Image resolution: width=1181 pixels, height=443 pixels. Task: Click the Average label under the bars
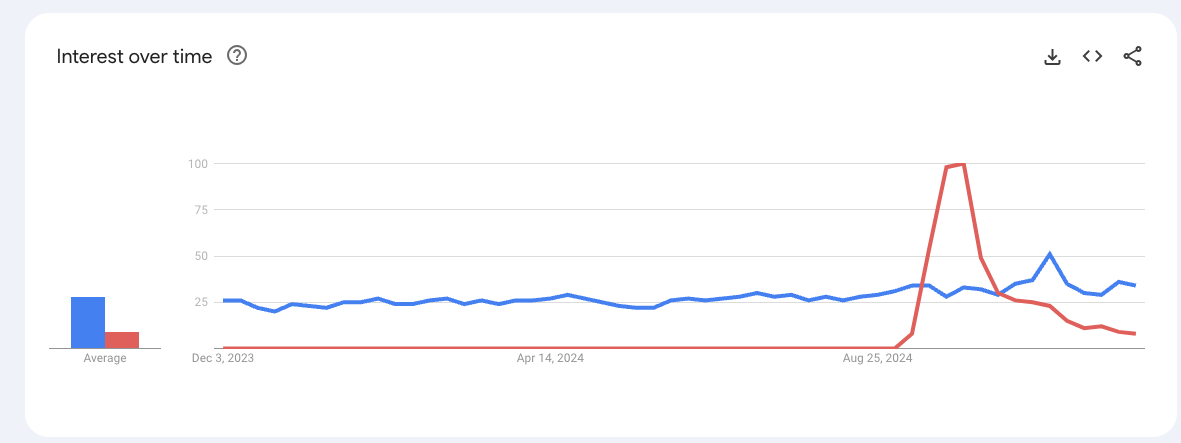[x=105, y=358]
